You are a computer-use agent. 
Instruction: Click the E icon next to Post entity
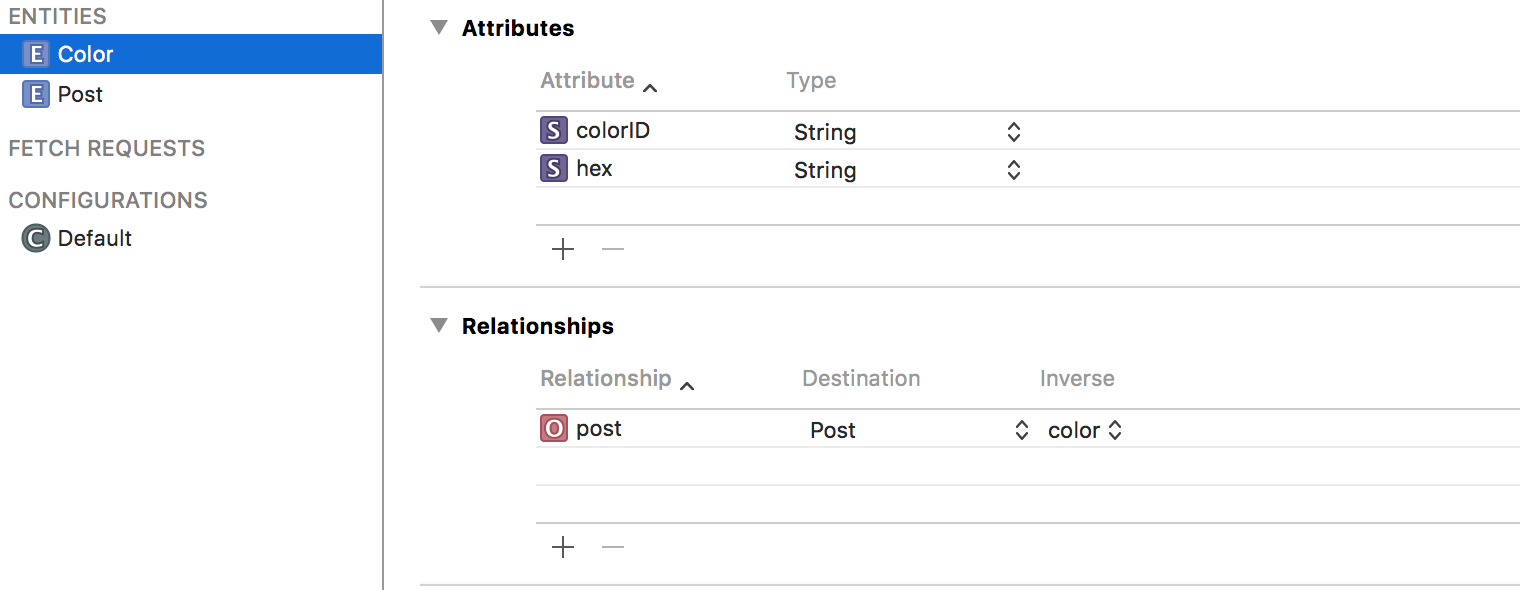[37, 93]
